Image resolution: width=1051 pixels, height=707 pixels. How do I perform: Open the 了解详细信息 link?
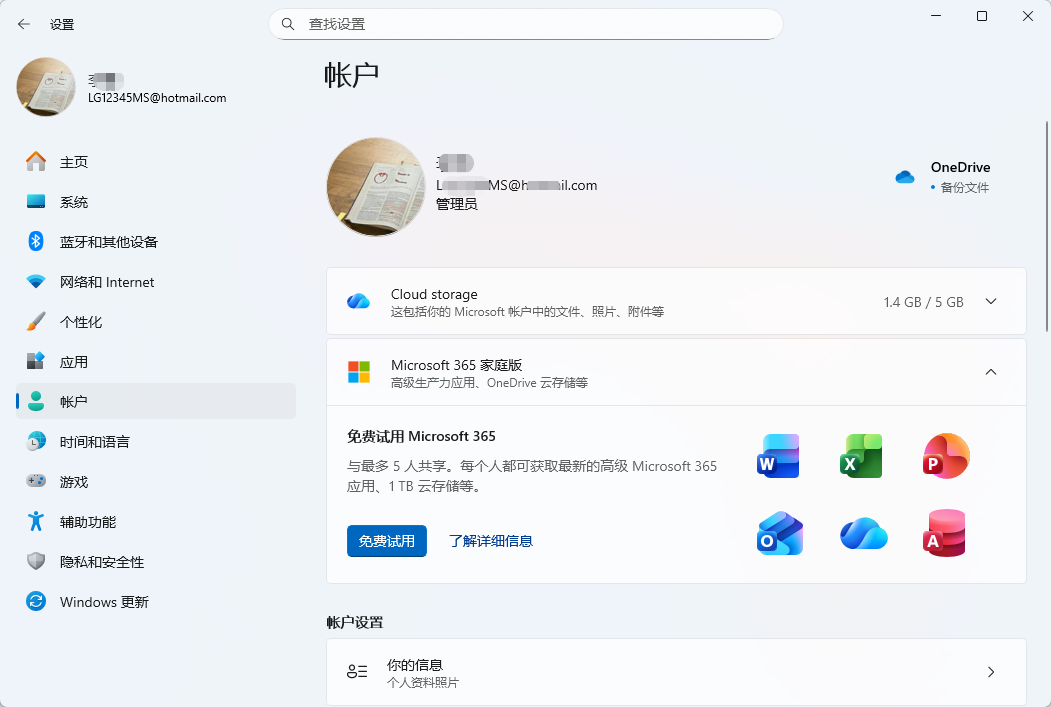coord(491,541)
